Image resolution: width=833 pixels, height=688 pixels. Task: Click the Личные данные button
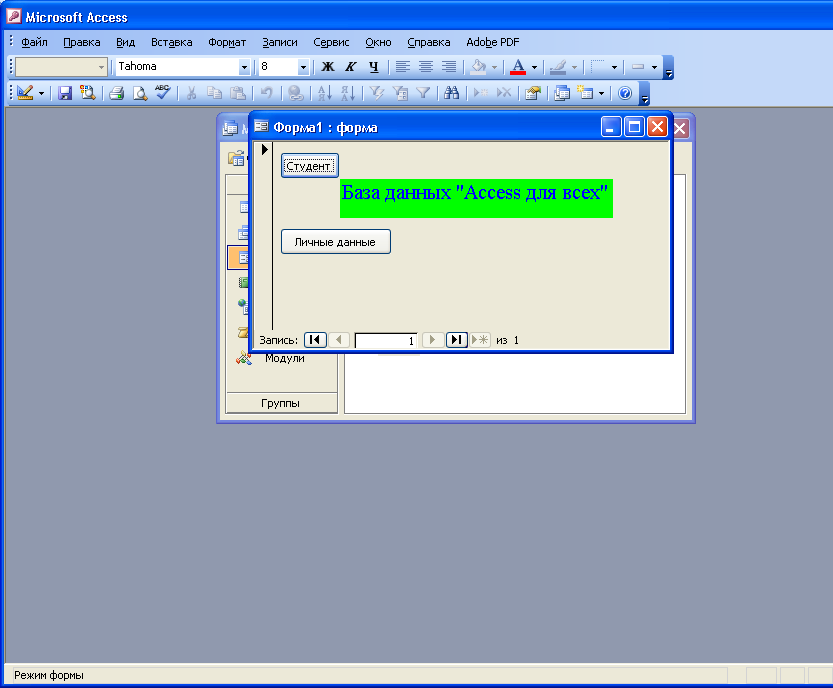[x=336, y=242]
